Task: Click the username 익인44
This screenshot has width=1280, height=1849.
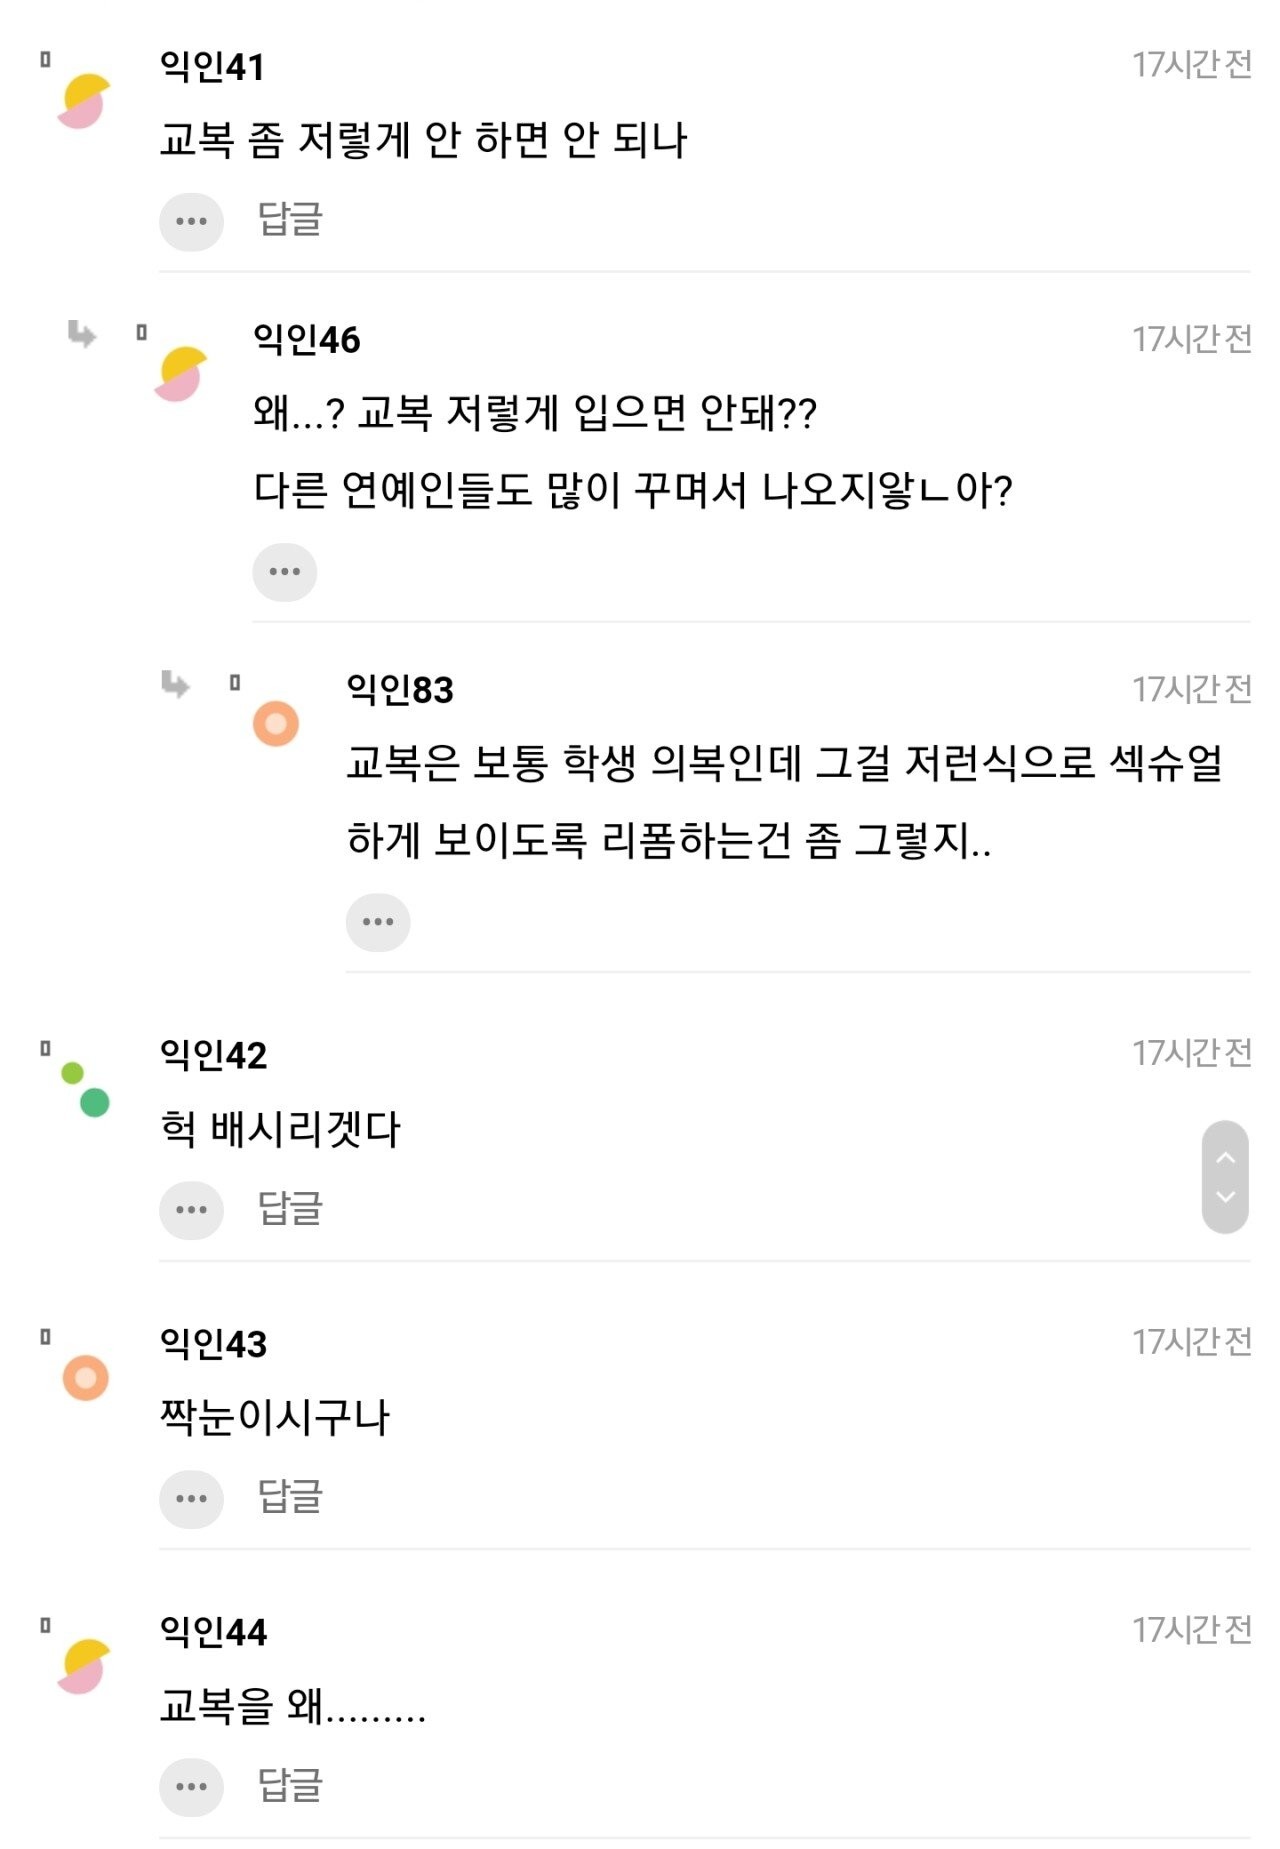Action: (x=213, y=1632)
